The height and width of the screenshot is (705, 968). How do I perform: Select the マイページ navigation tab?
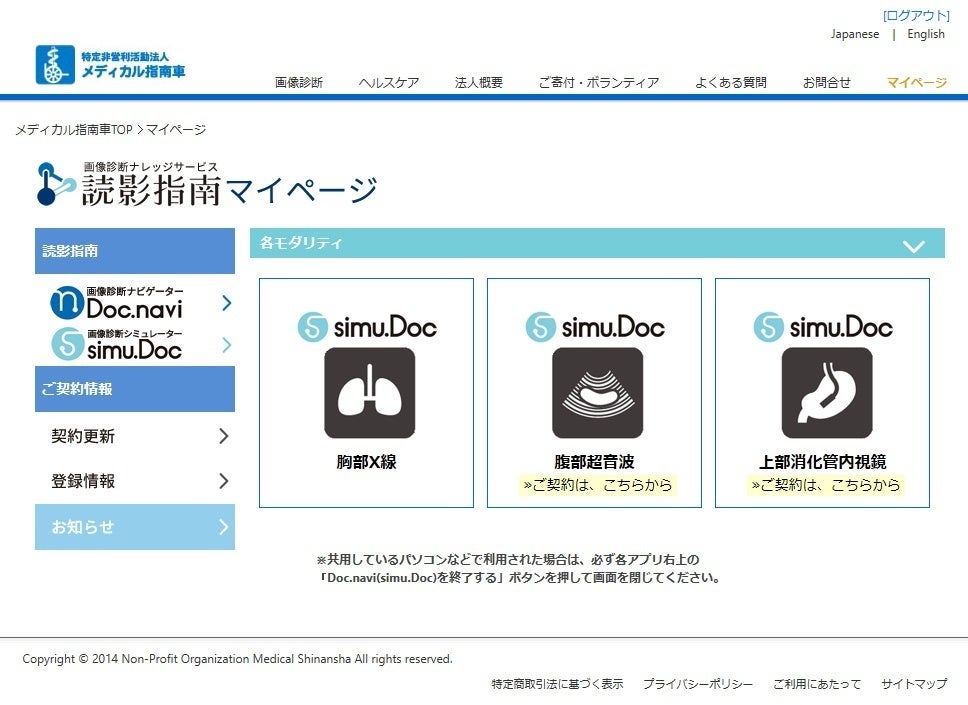(x=916, y=83)
